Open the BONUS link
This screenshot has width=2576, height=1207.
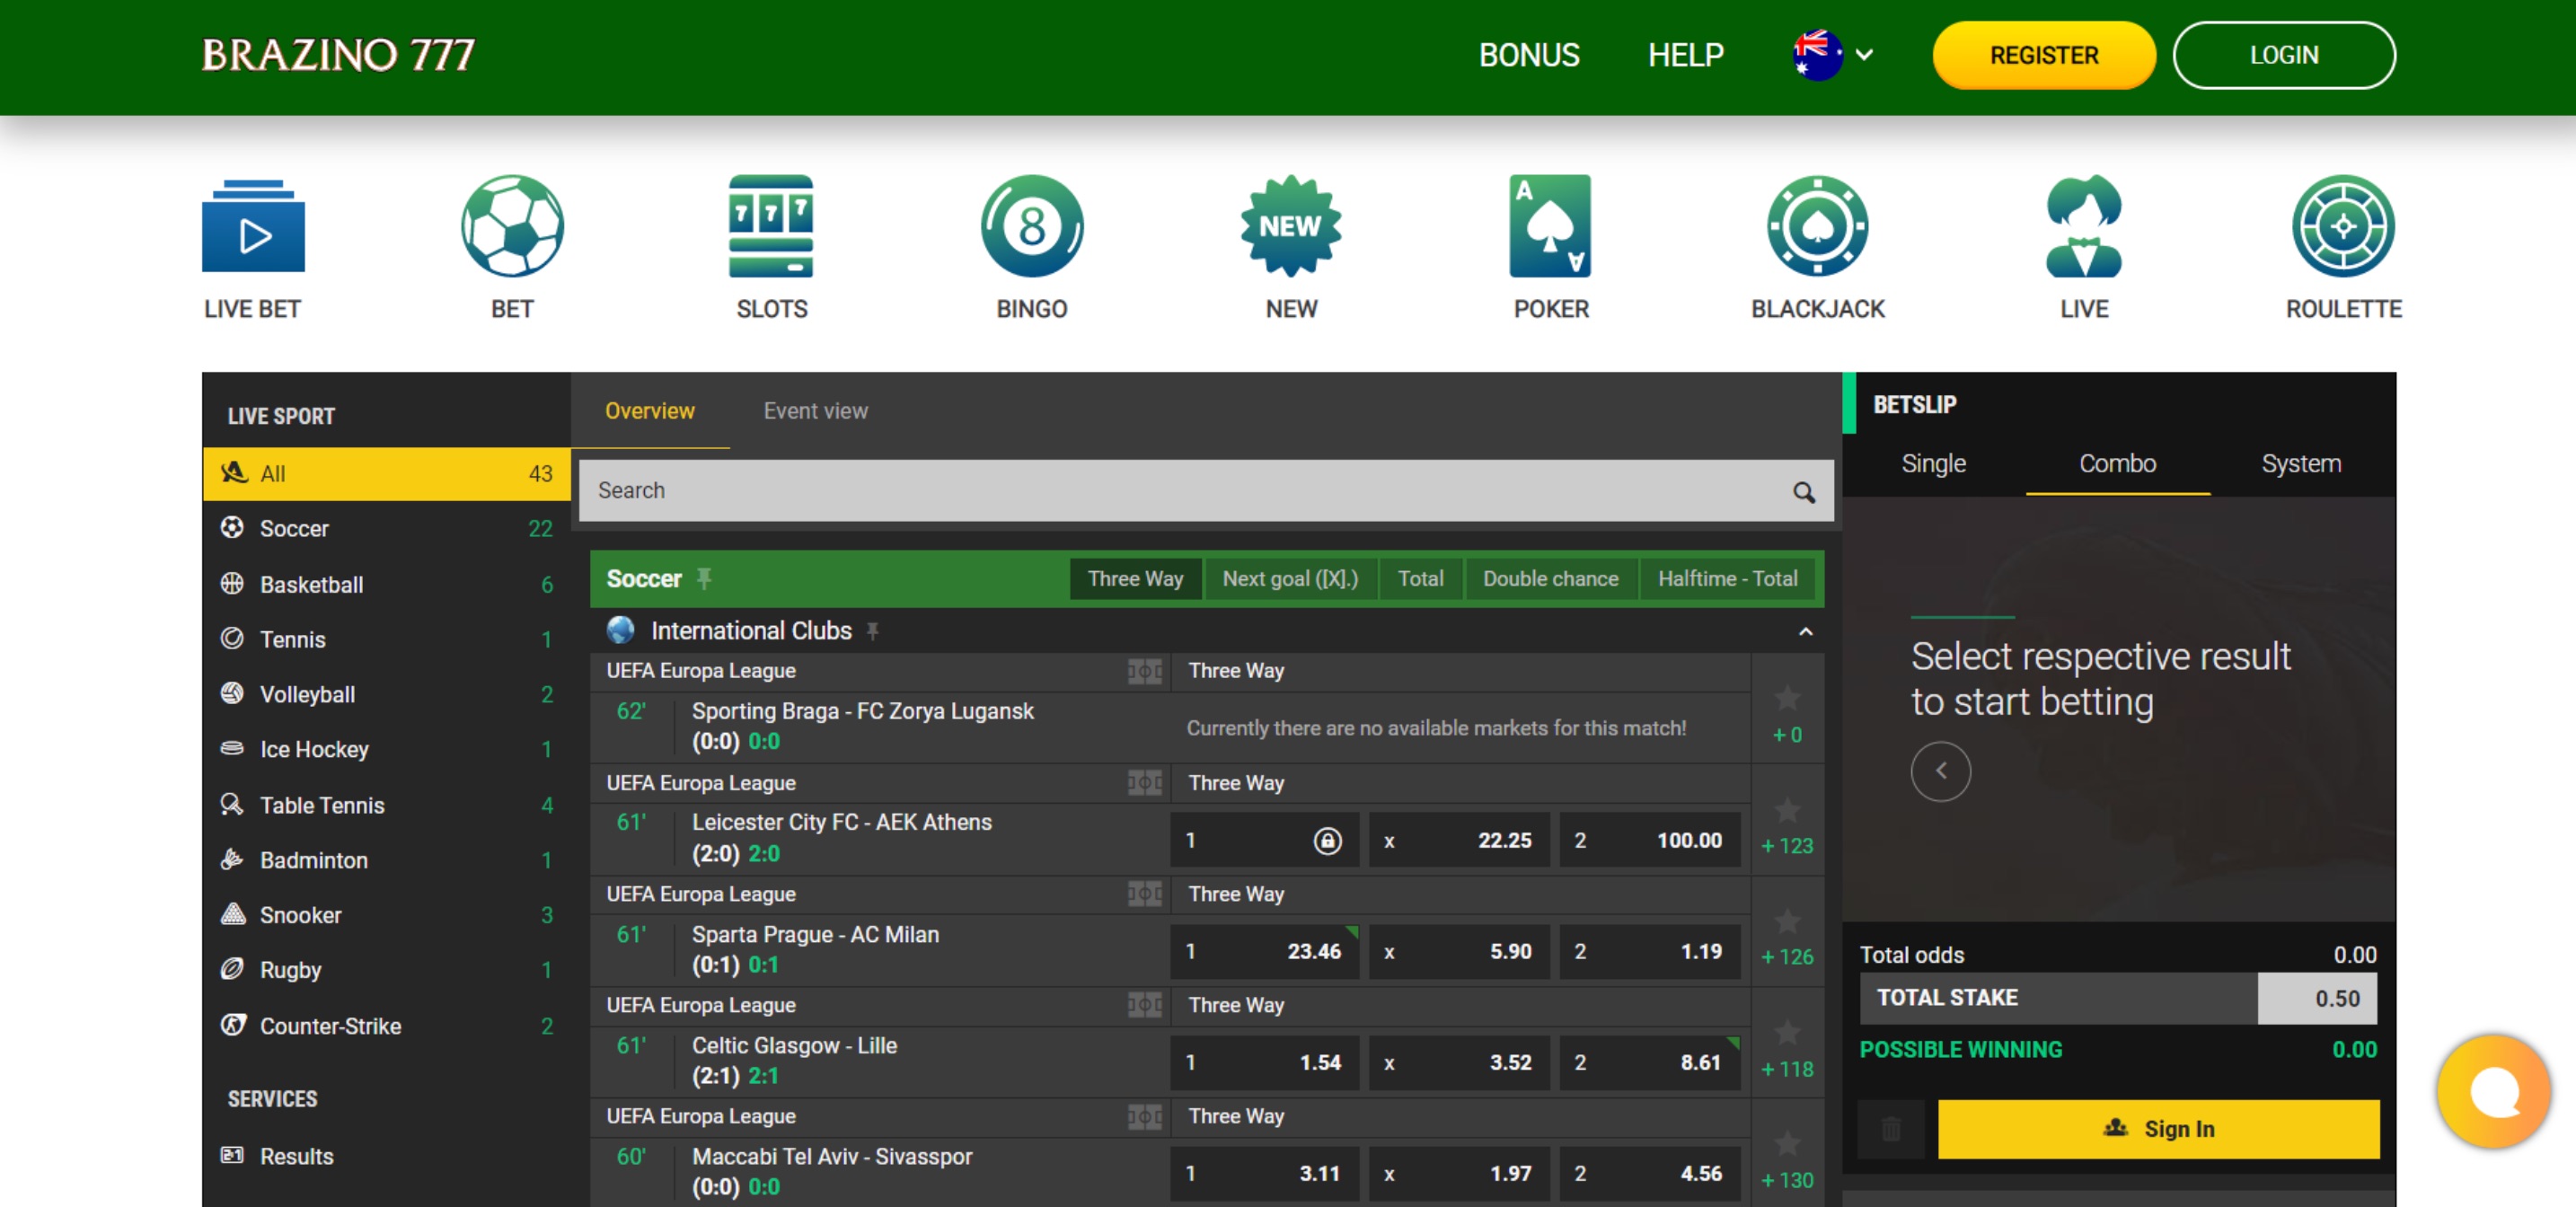point(1529,55)
